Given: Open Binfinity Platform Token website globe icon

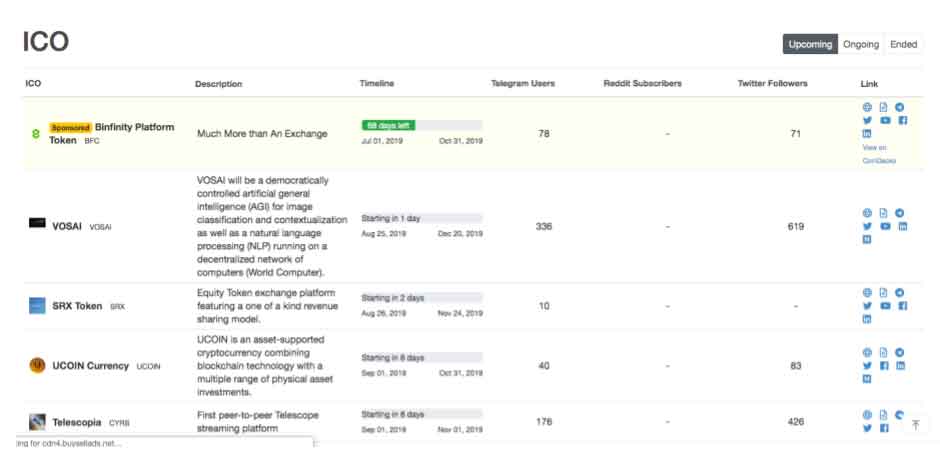Looking at the screenshot, I should coord(867,107).
